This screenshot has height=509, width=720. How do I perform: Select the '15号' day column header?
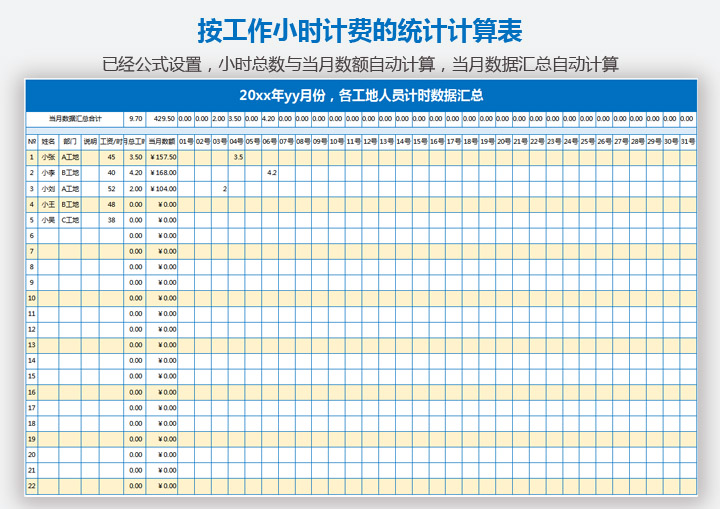[x=420, y=141]
